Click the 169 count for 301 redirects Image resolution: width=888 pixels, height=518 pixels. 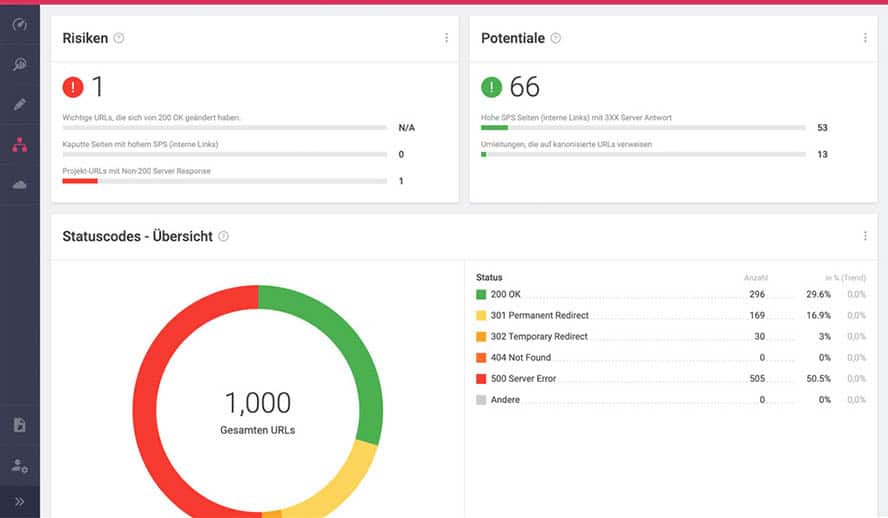[757, 315]
